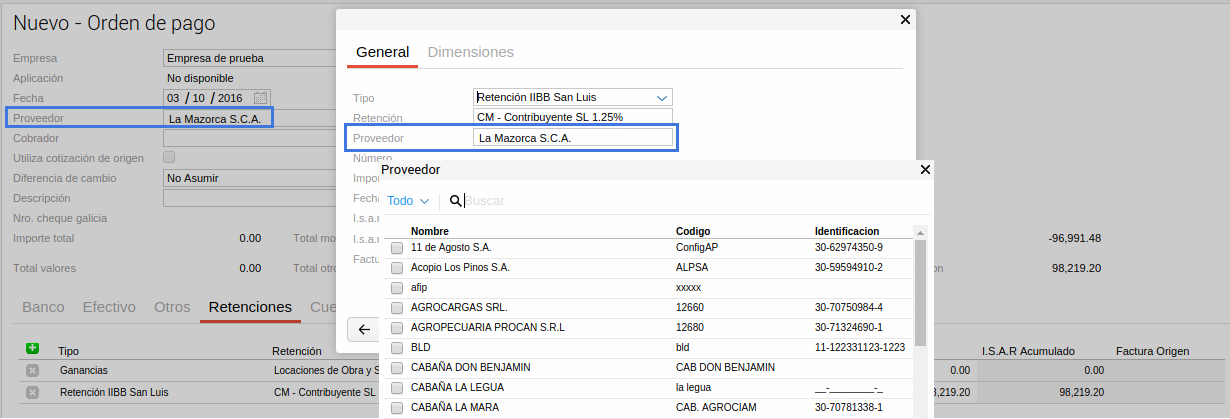The height and width of the screenshot is (419, 1230).
Task: Click the back arrow button
Action: click(x=364, y=329)
